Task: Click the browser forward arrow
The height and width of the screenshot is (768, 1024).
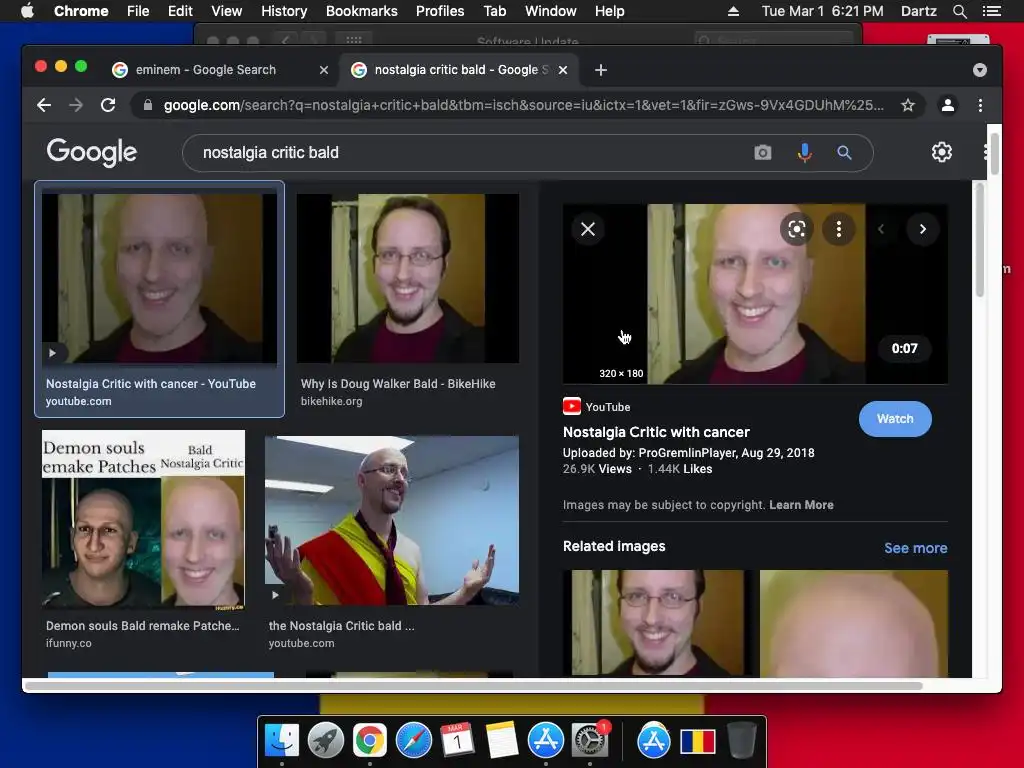Action: point(76,105)
